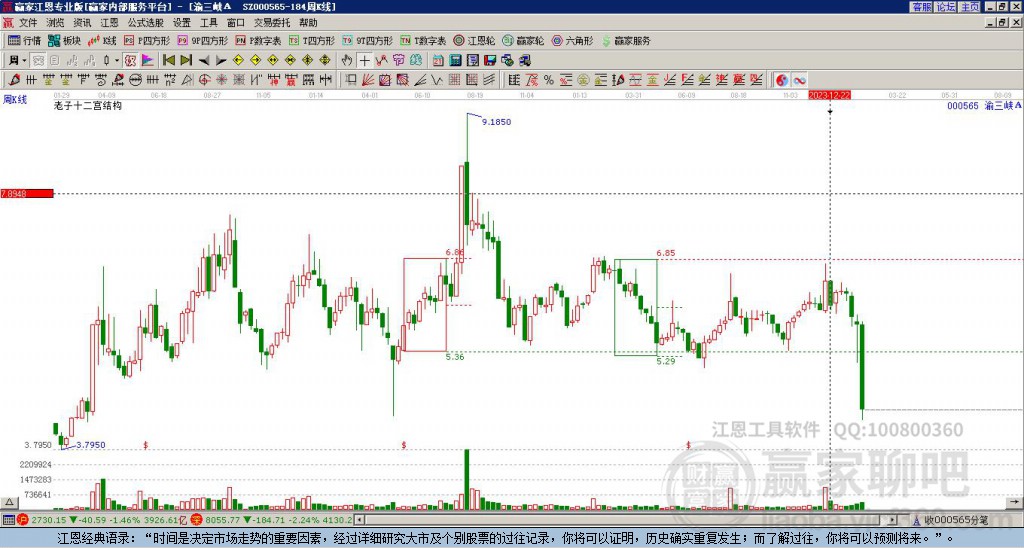The height and width of the screenshot is (548, 1024).
Task: Open the 江恩 menu
Action: click(109, 23)
